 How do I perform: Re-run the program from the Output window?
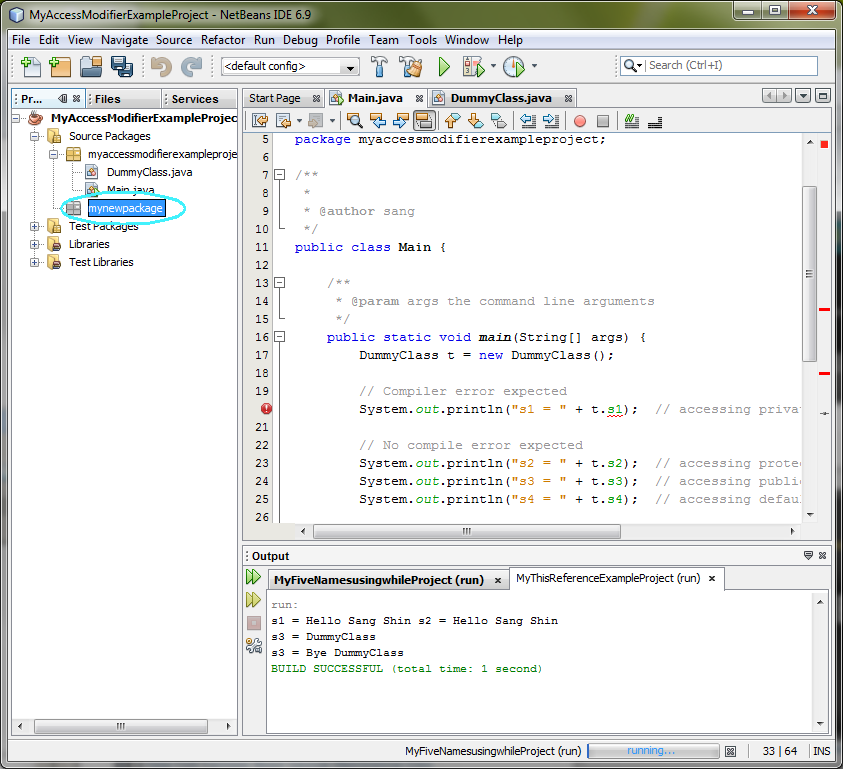coord(253,577)
